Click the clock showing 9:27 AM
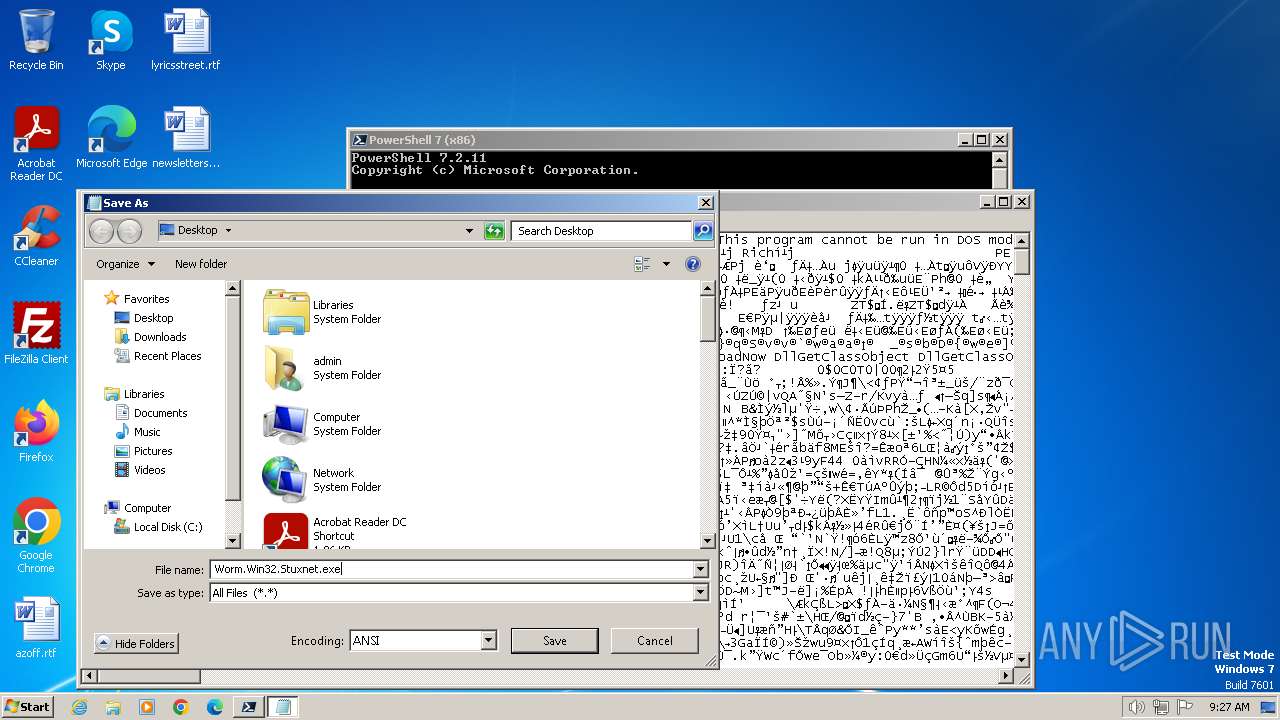The image size is (1280, 720). coord(1229,707)
